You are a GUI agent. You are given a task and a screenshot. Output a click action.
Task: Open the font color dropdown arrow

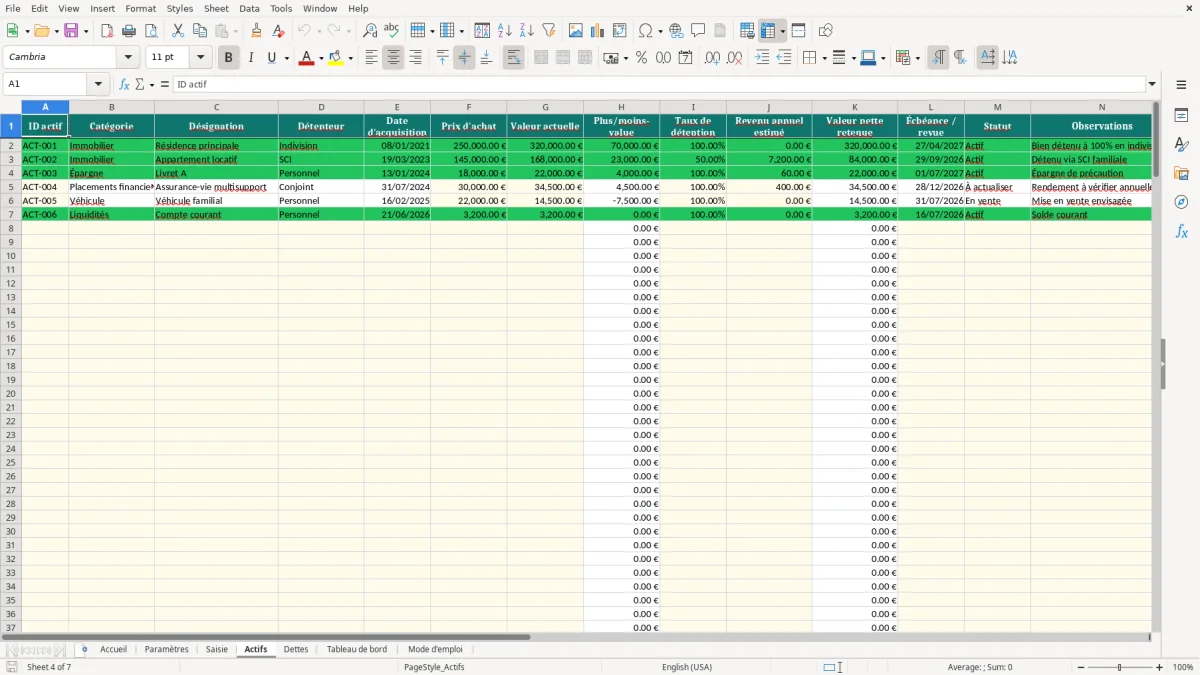320,58
